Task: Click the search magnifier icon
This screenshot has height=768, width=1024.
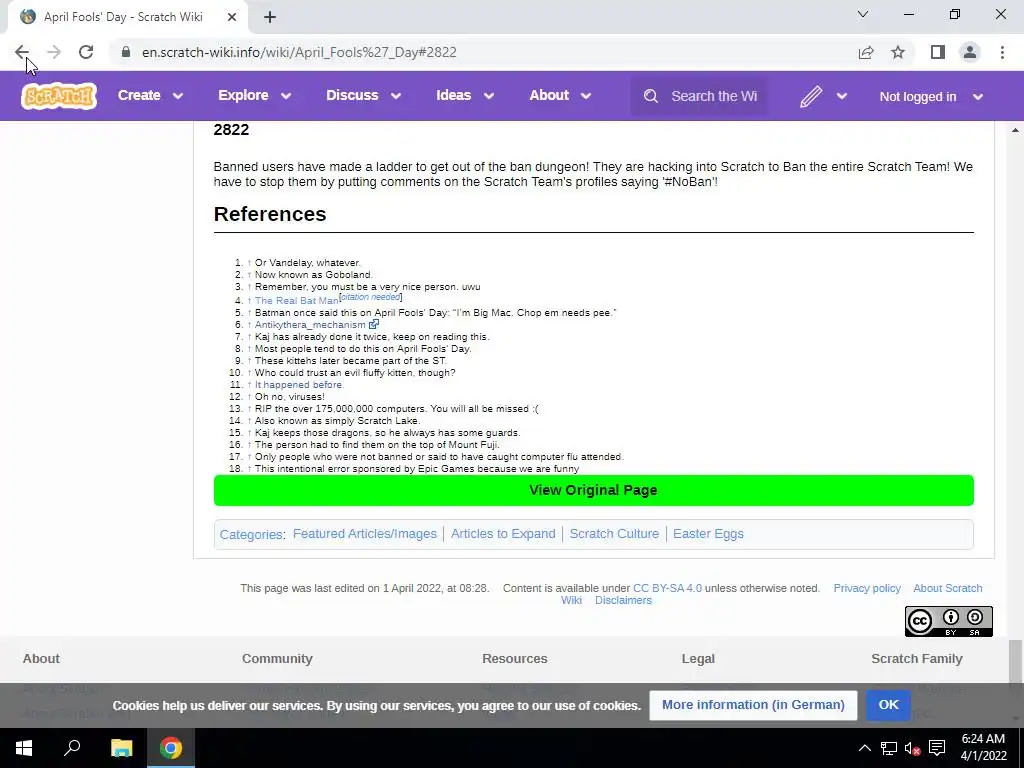Action: point(650,96)
